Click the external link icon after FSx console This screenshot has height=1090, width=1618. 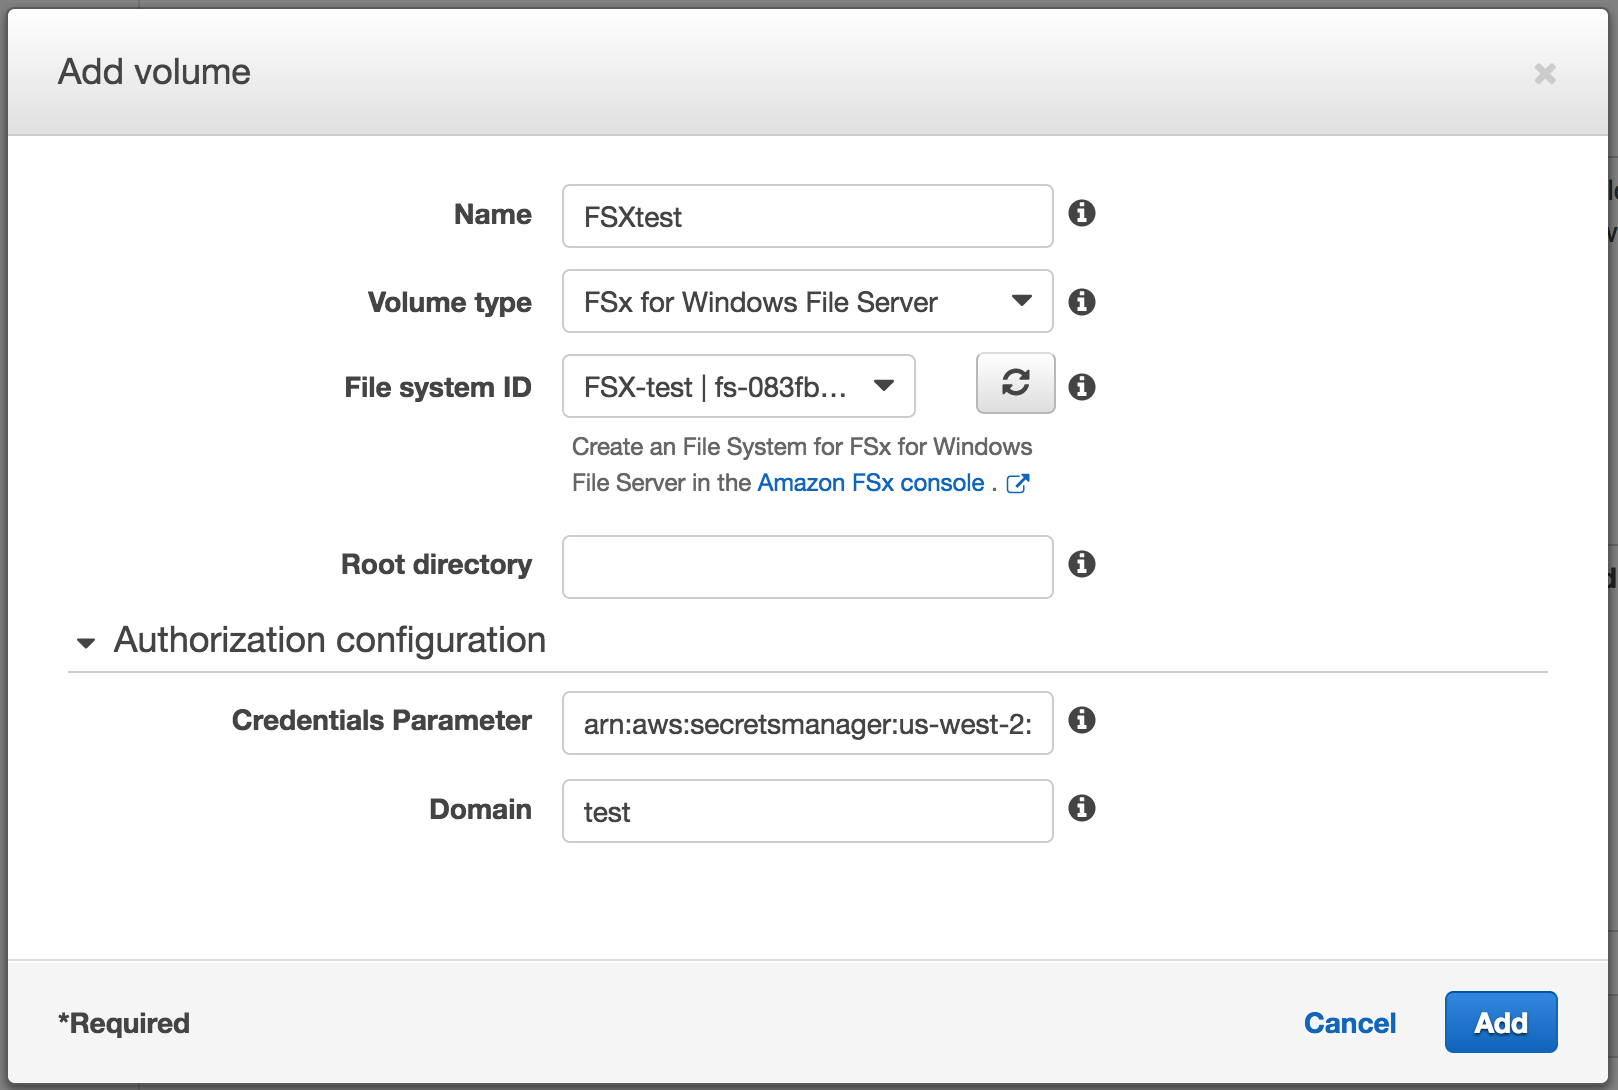(1018, 484)
